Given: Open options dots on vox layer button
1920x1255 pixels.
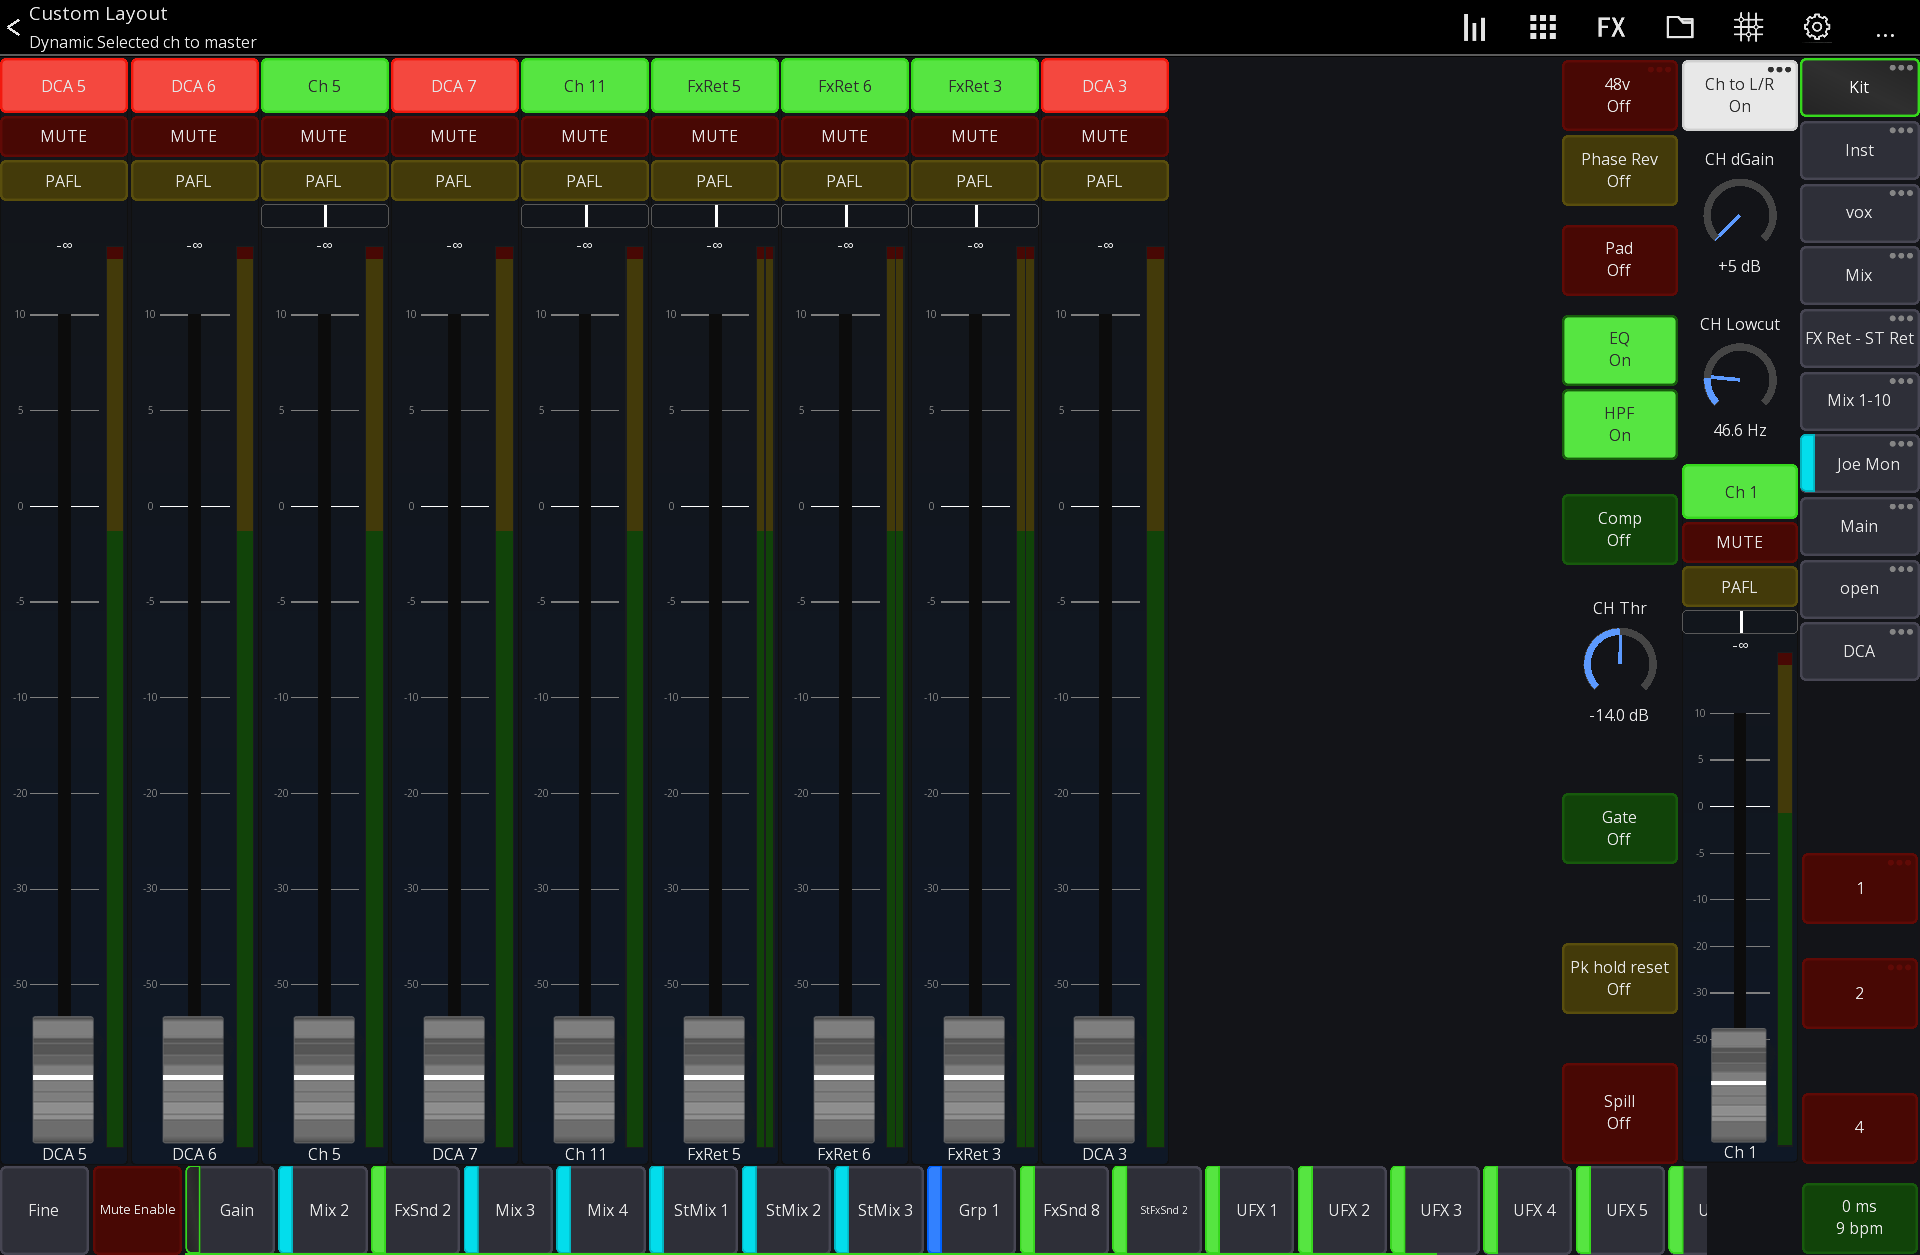Looking at the screenshot, I should pos(1901,193).
